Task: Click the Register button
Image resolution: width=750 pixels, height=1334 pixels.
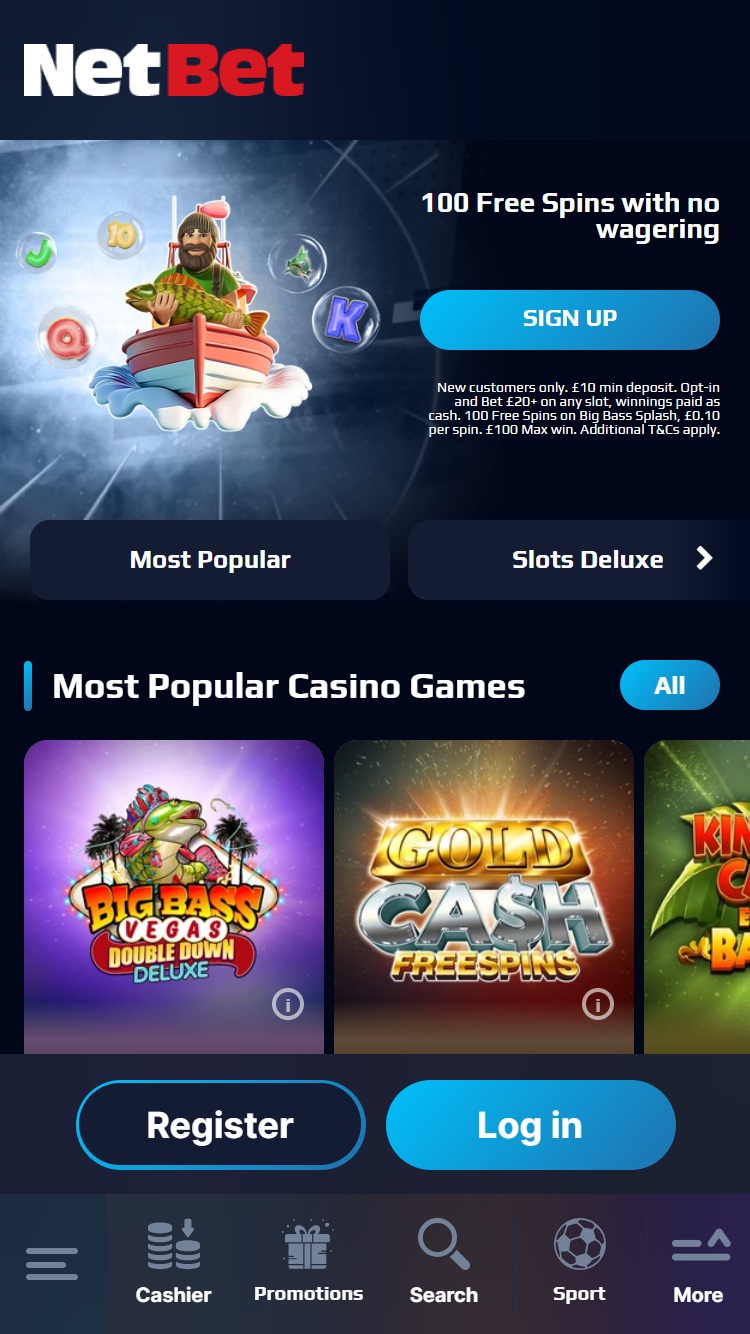Action: pyautogui.click(x=221, y=1125)
